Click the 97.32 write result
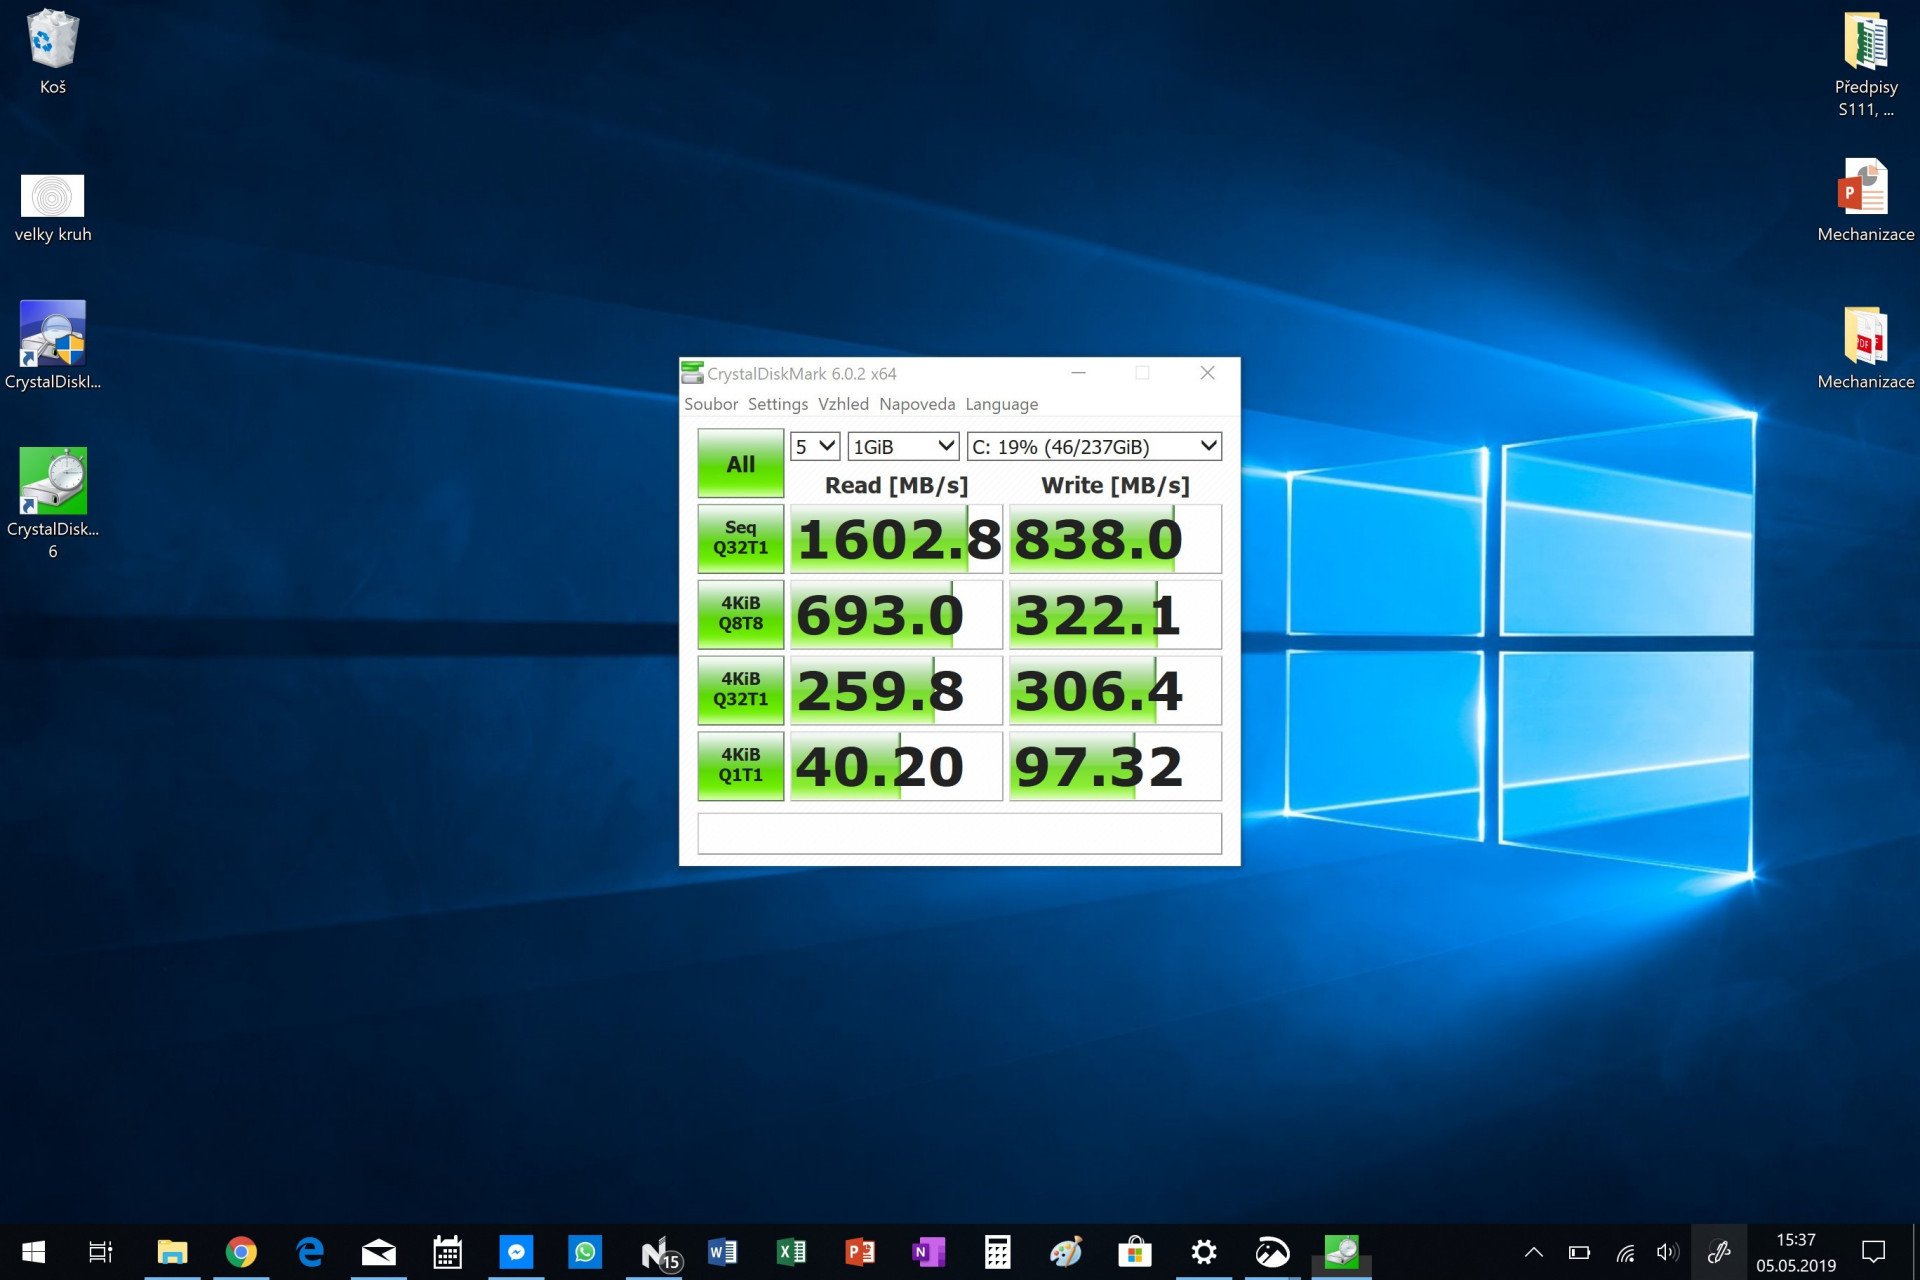 [x=1115, y=767]
